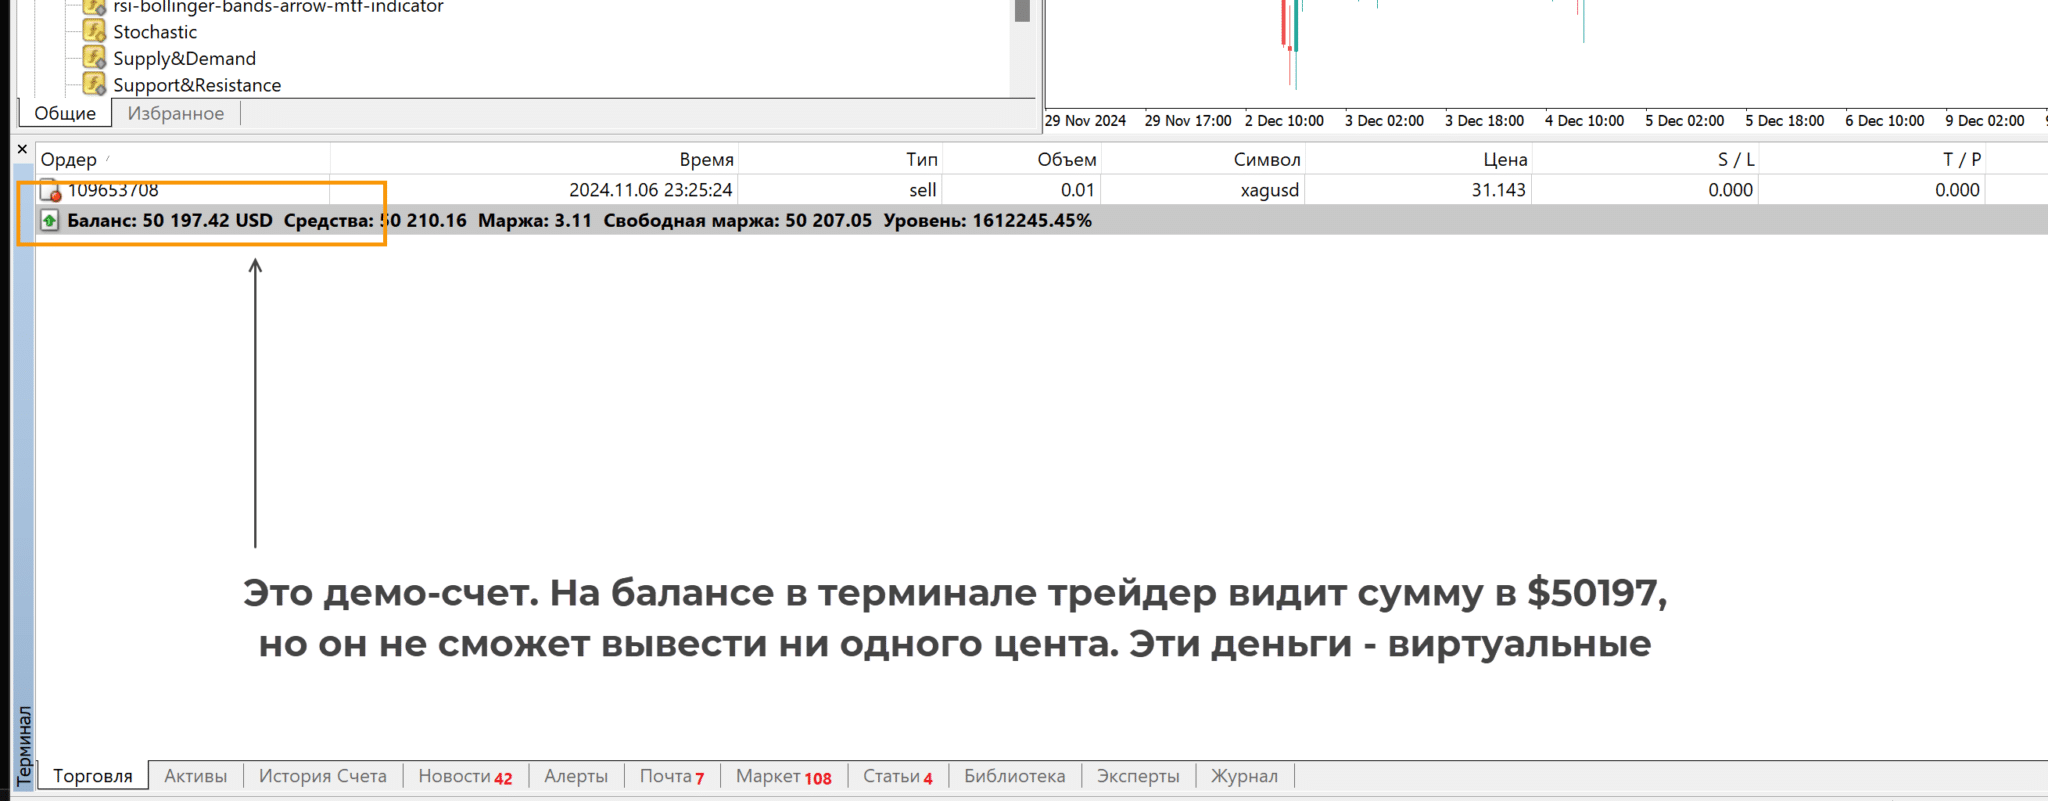Select the Общие navigator tab
The image size is (2048, 801).
(65, 113)
